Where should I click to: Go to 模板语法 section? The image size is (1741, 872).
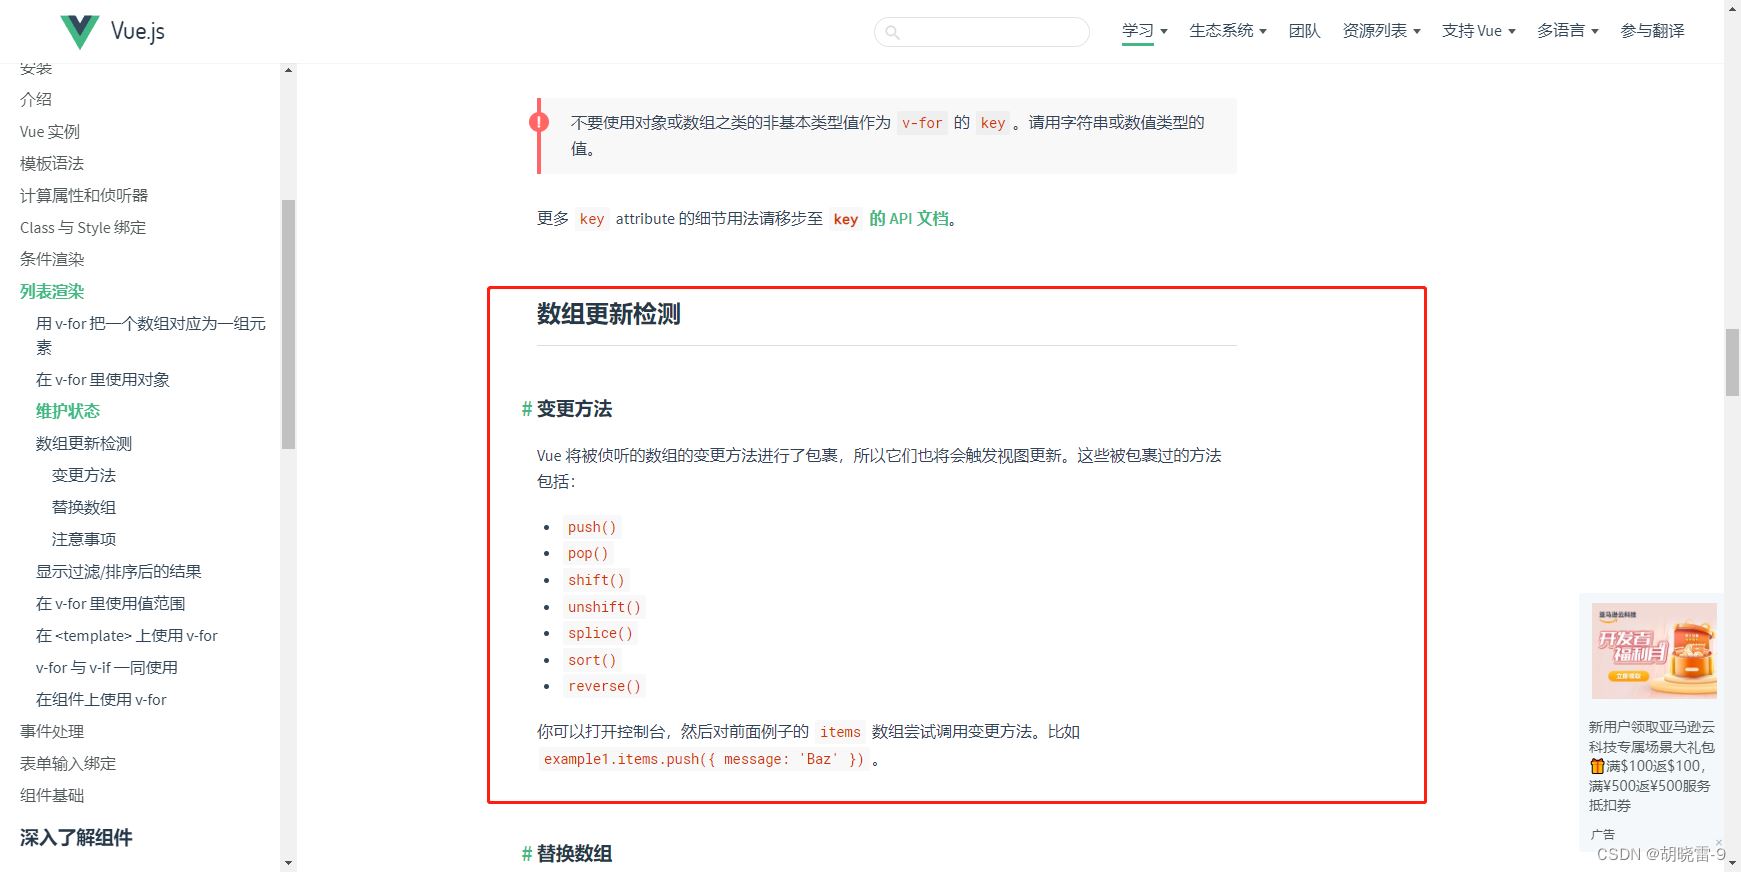[52, 163]
